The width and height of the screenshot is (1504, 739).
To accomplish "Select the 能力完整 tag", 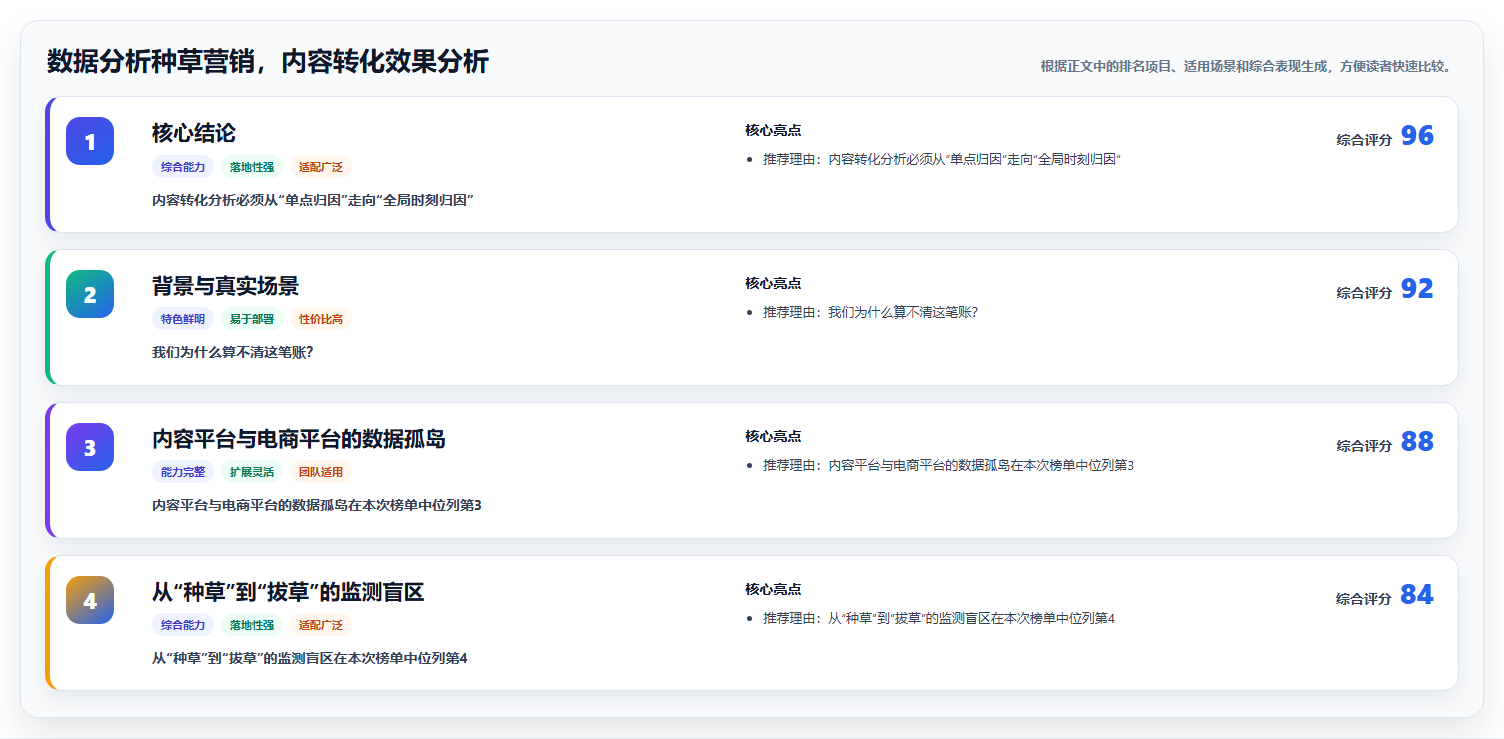I will click(x=183, y=473).
